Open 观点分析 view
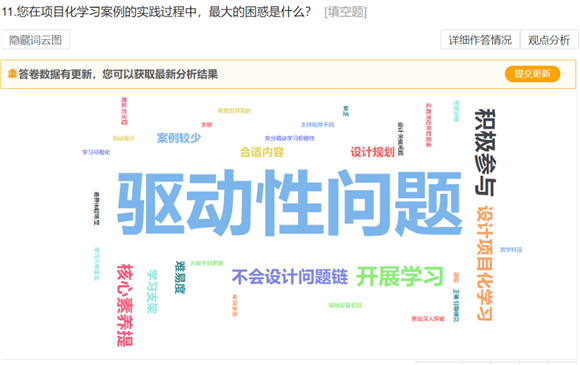 pyautogui.click(x=549, y=40)
